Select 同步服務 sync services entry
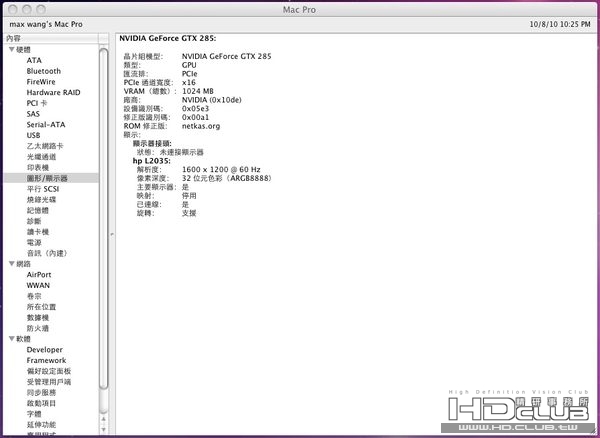600x438 pixels. 41,392
